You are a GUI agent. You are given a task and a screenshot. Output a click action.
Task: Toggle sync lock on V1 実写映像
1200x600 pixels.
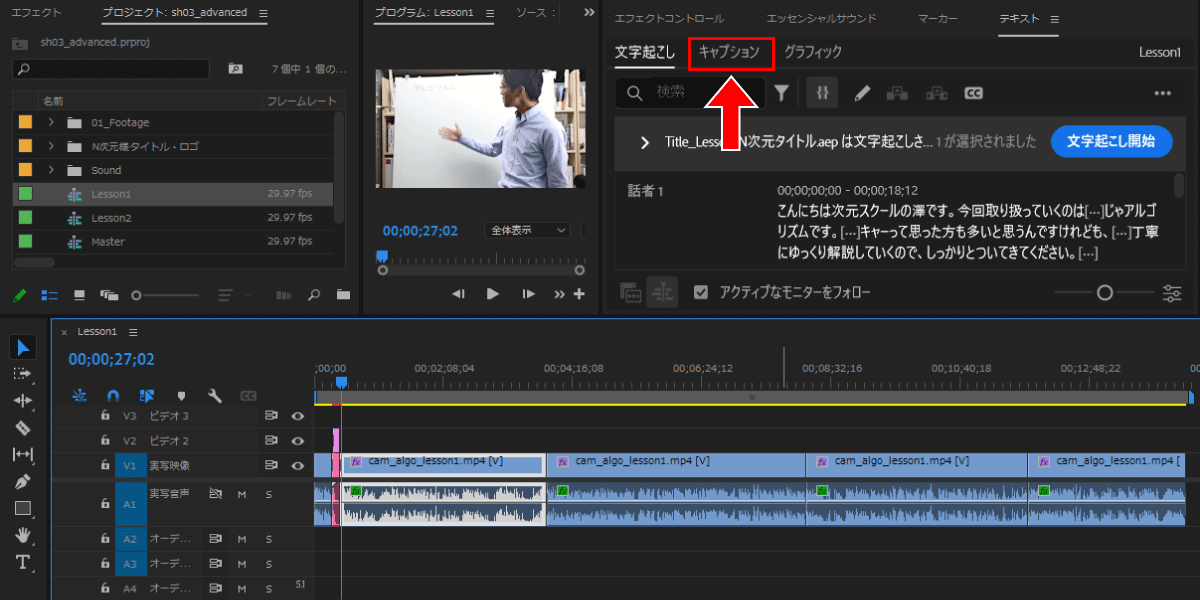[270, 465]
